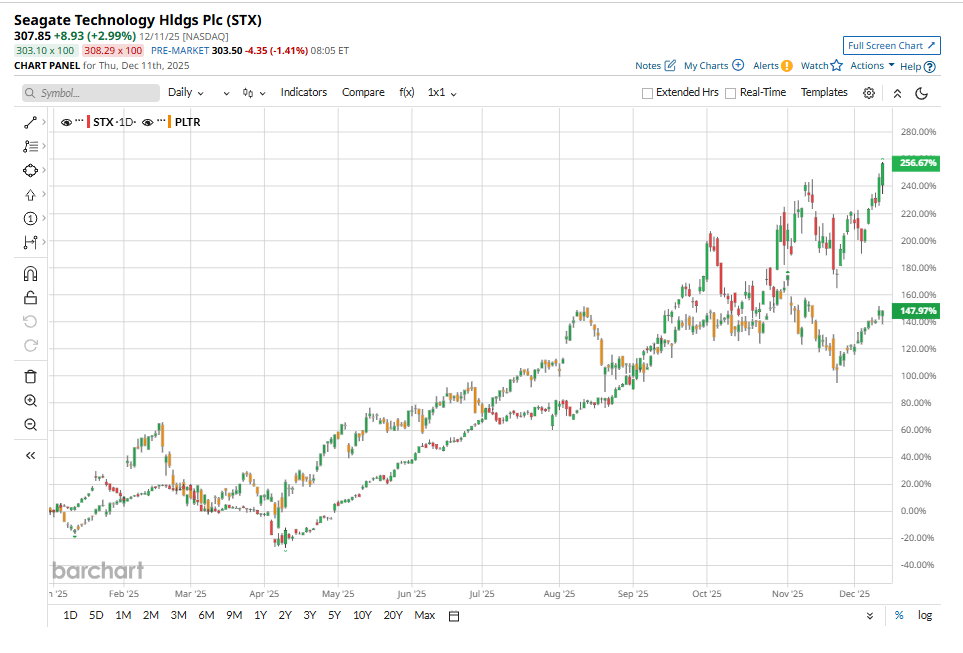Screen dimensions: 963x653
Task: Expand the 1x1 chart layout dropdown
Action: point(442,92)
